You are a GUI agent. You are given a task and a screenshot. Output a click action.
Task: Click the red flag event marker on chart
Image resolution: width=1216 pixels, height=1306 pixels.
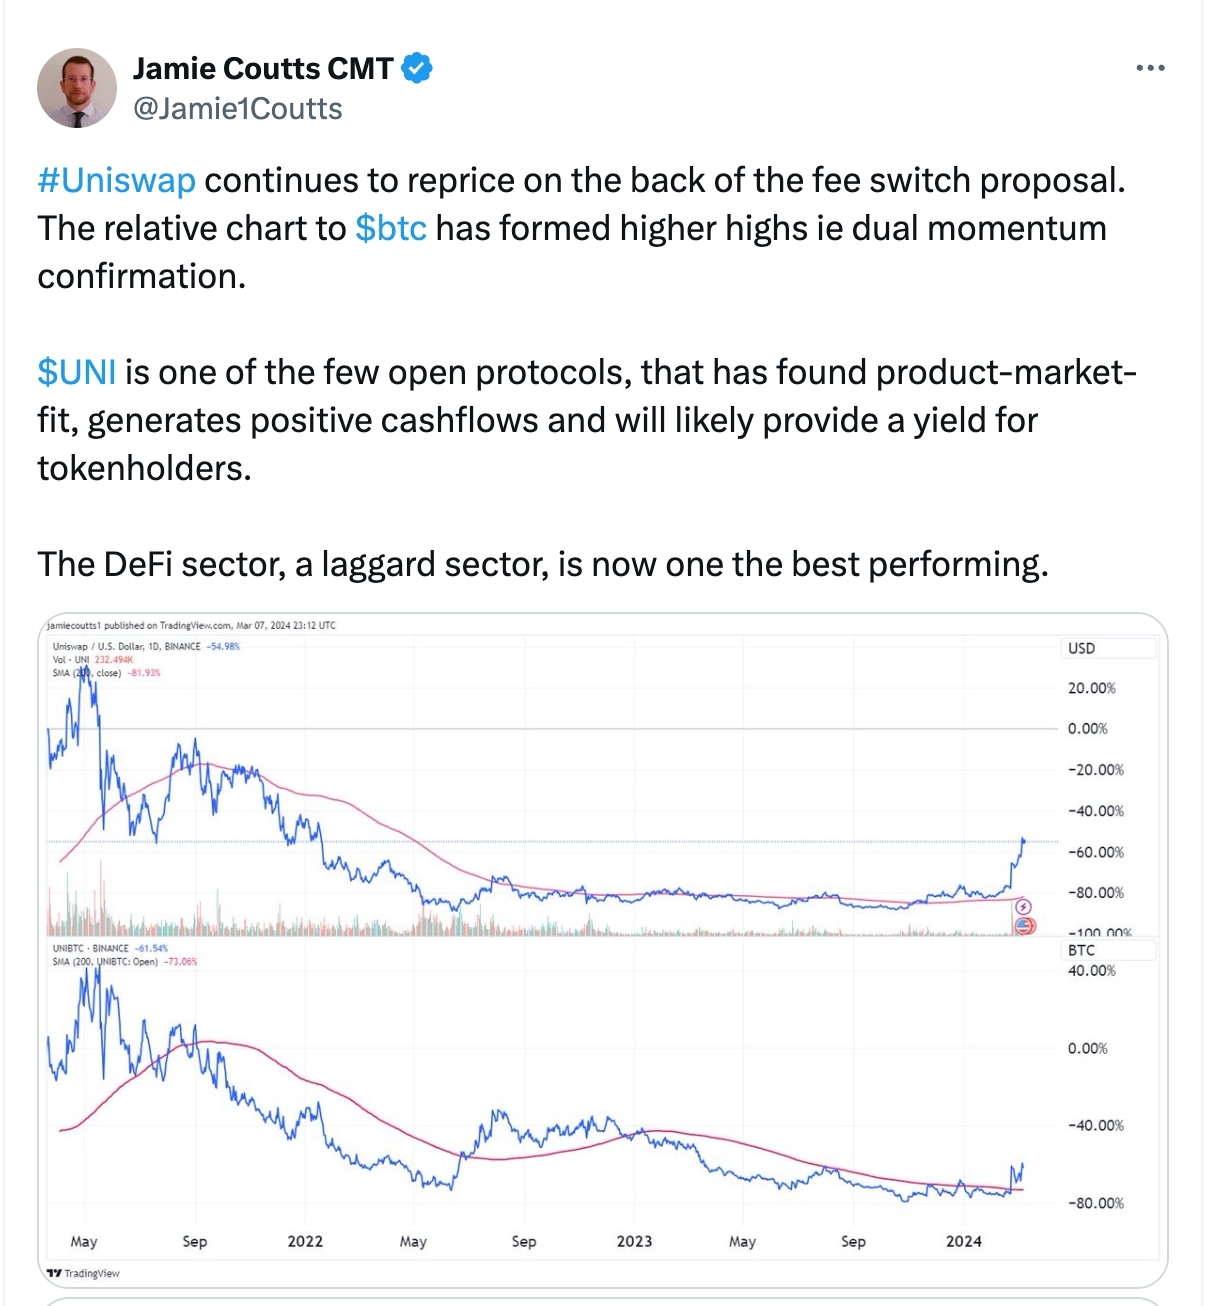[1024, 925]
